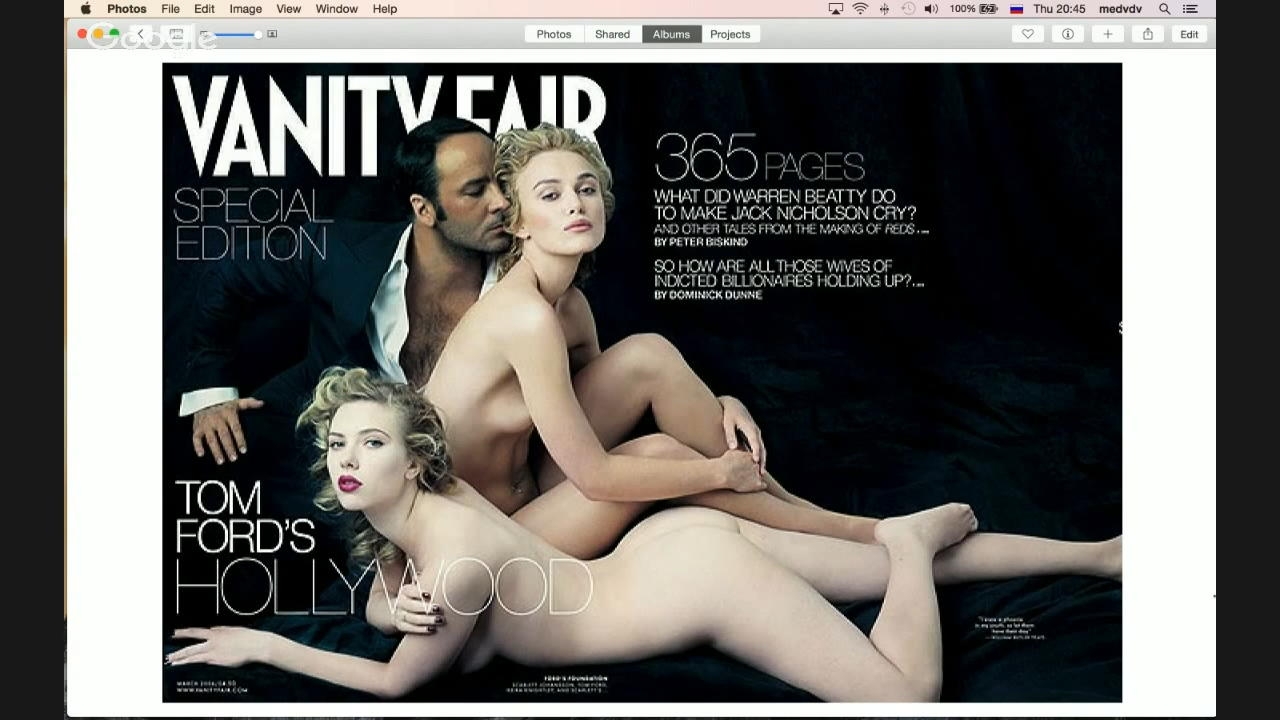
Task: Open the photo info panel
Action: click(1067, 34)
